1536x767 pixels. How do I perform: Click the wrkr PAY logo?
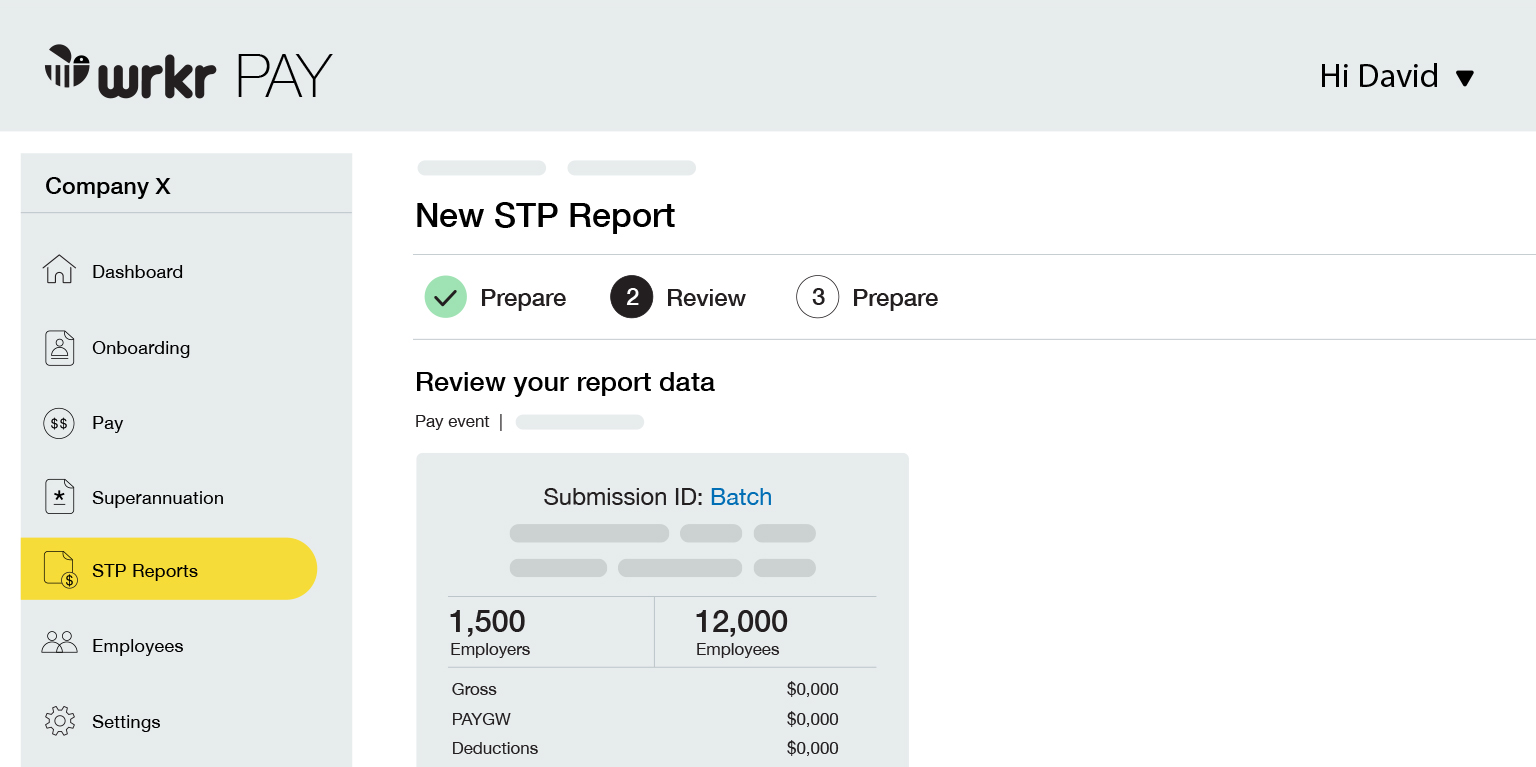pyautogui.click(x=188, y=74)
